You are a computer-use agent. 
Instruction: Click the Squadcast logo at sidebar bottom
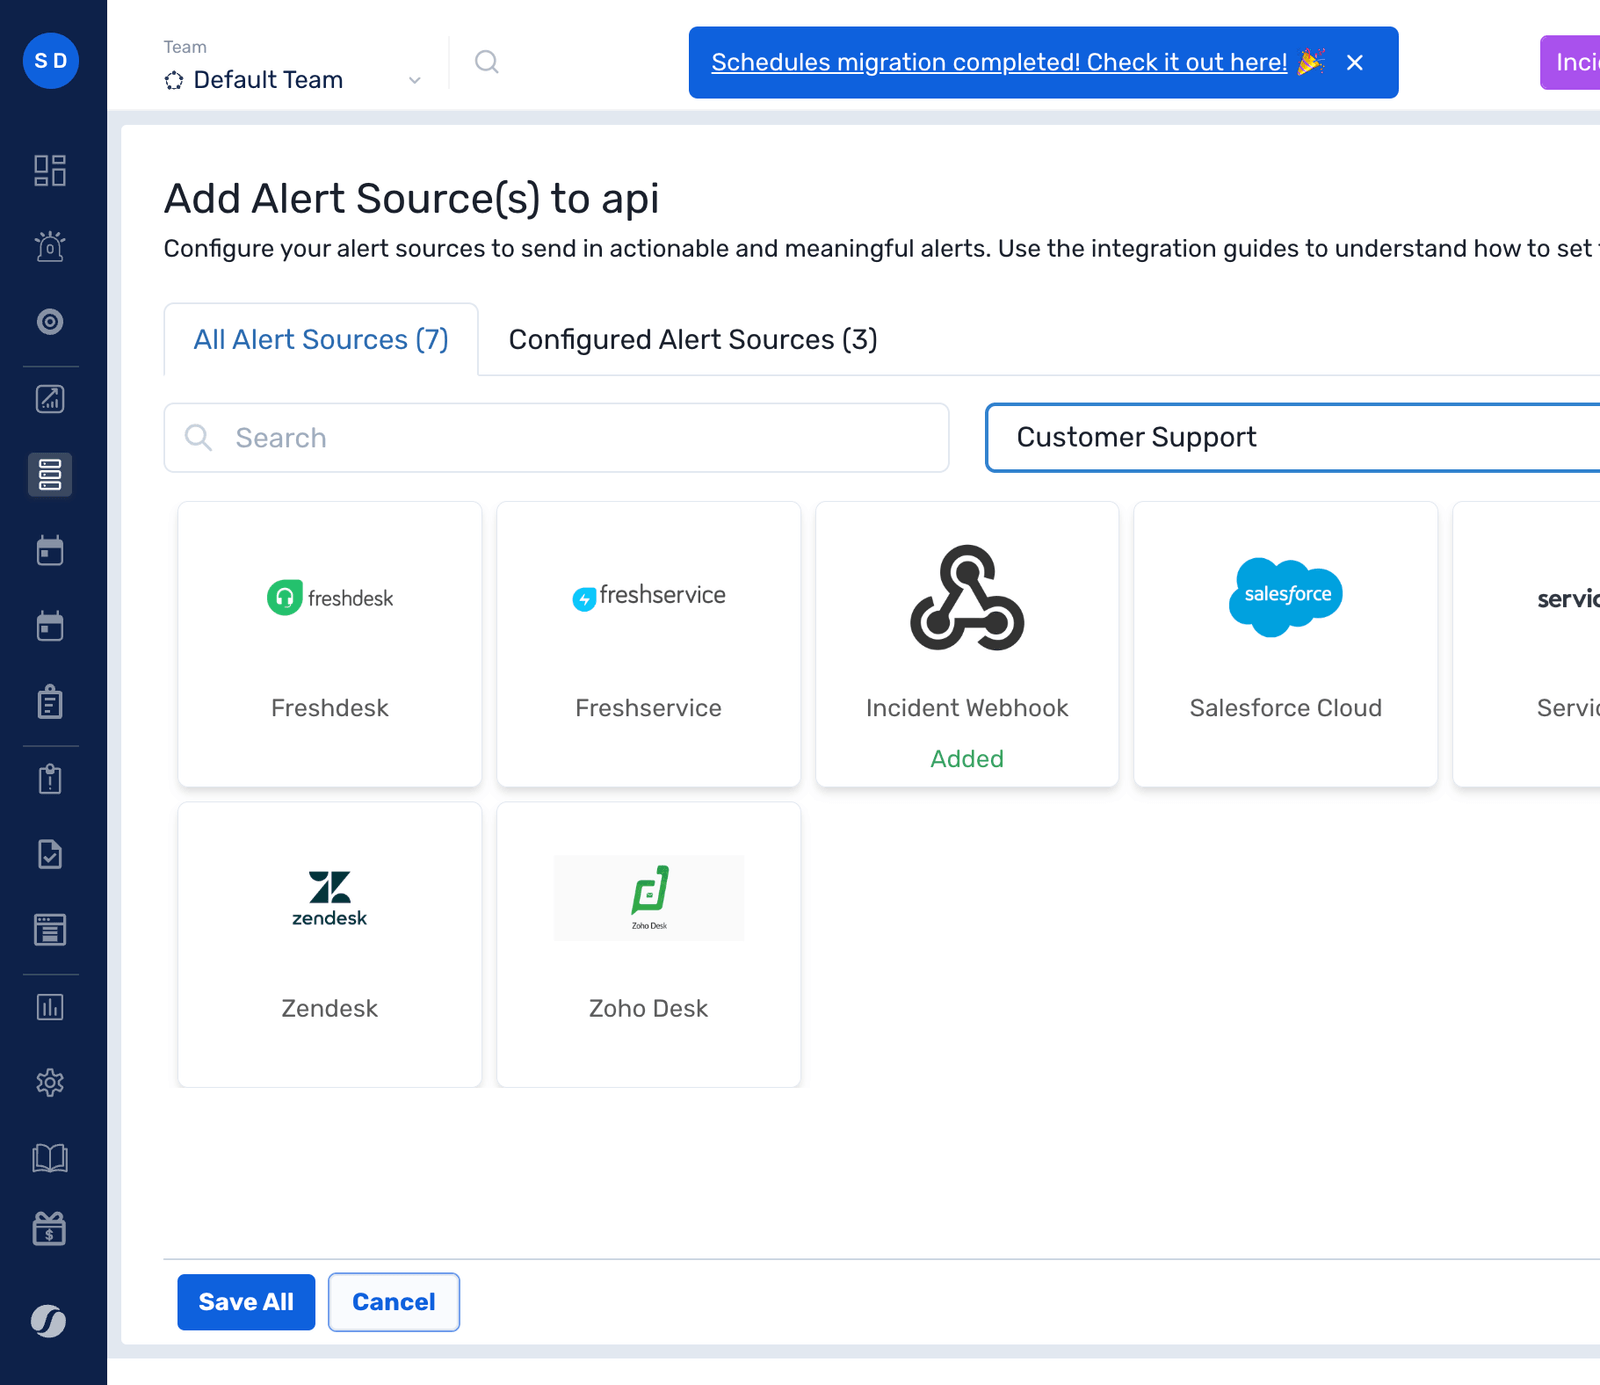pos(50,1321)
